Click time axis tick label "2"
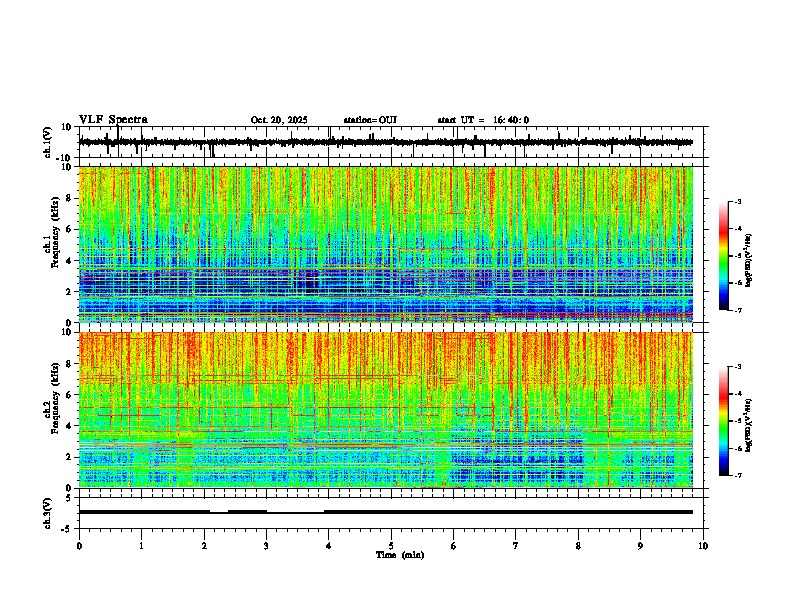This screenshot has width=792, height=612. (204, 546)
